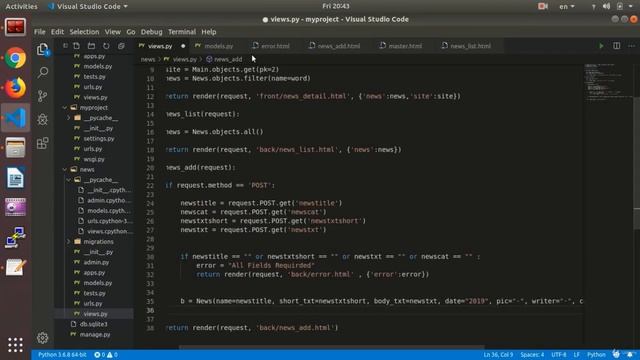
Task: Split the editor to the right
Action: 617,46
